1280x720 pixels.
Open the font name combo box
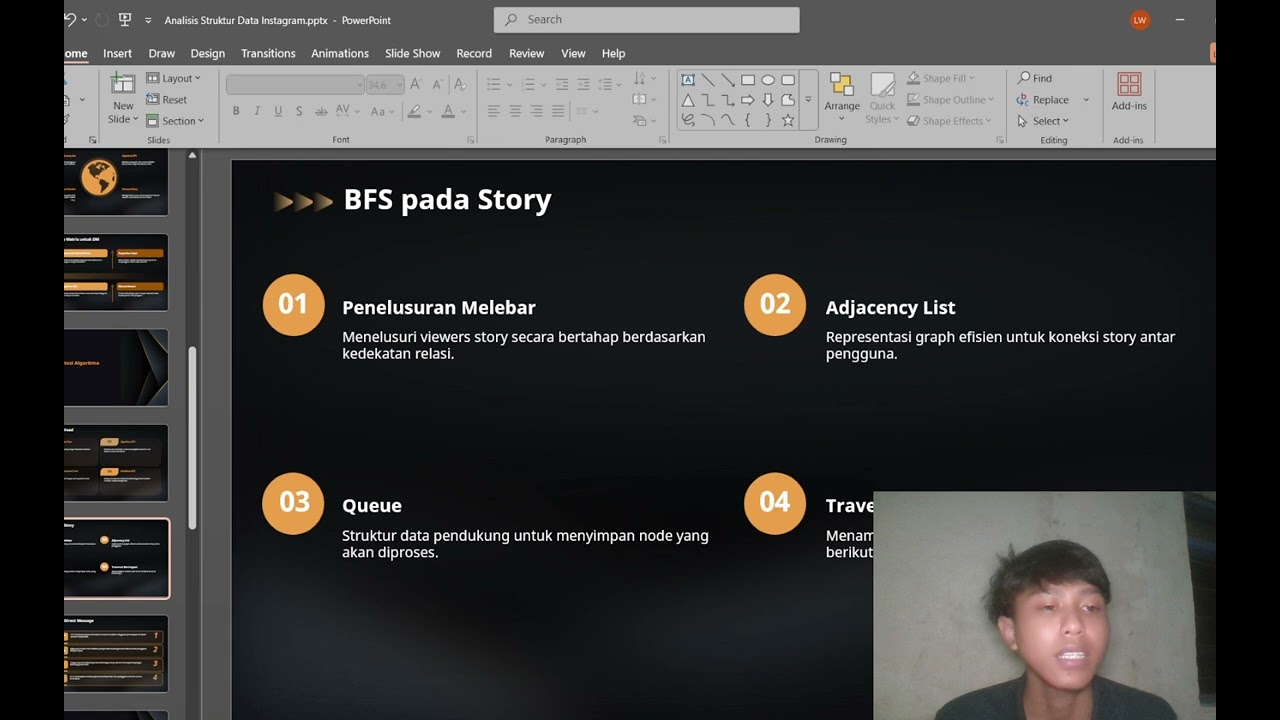[294, 85]
